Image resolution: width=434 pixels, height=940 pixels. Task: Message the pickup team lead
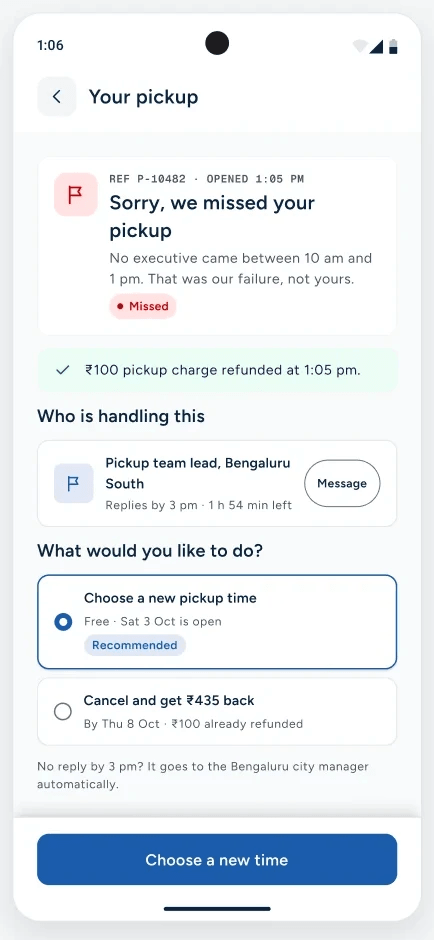[342, 483]
